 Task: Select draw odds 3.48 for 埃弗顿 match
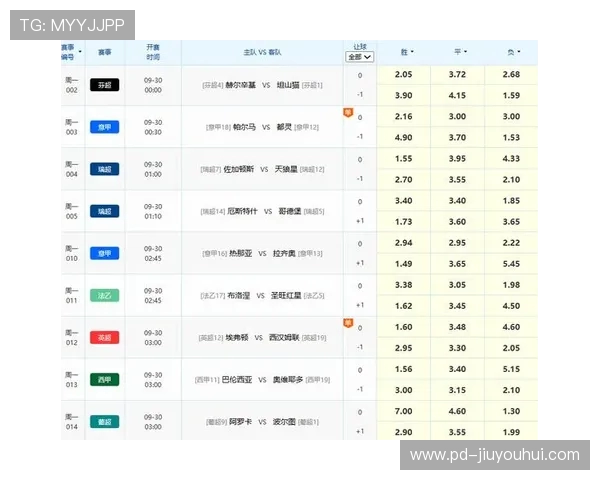457,327
